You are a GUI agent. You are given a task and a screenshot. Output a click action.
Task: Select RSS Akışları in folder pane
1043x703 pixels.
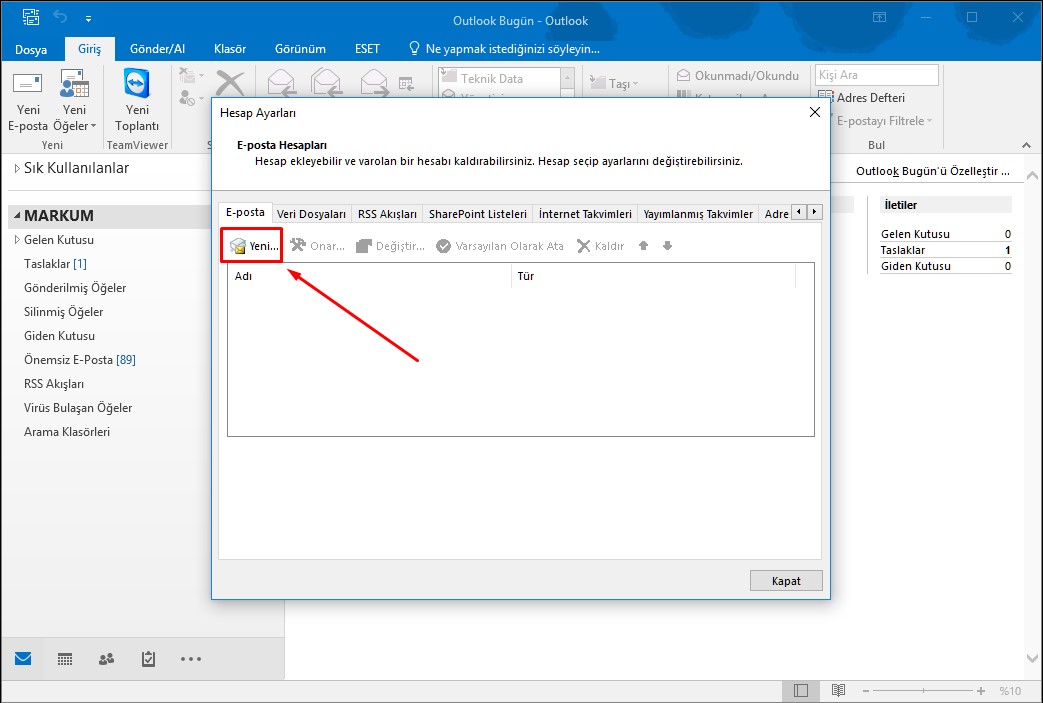coord(54,384)
